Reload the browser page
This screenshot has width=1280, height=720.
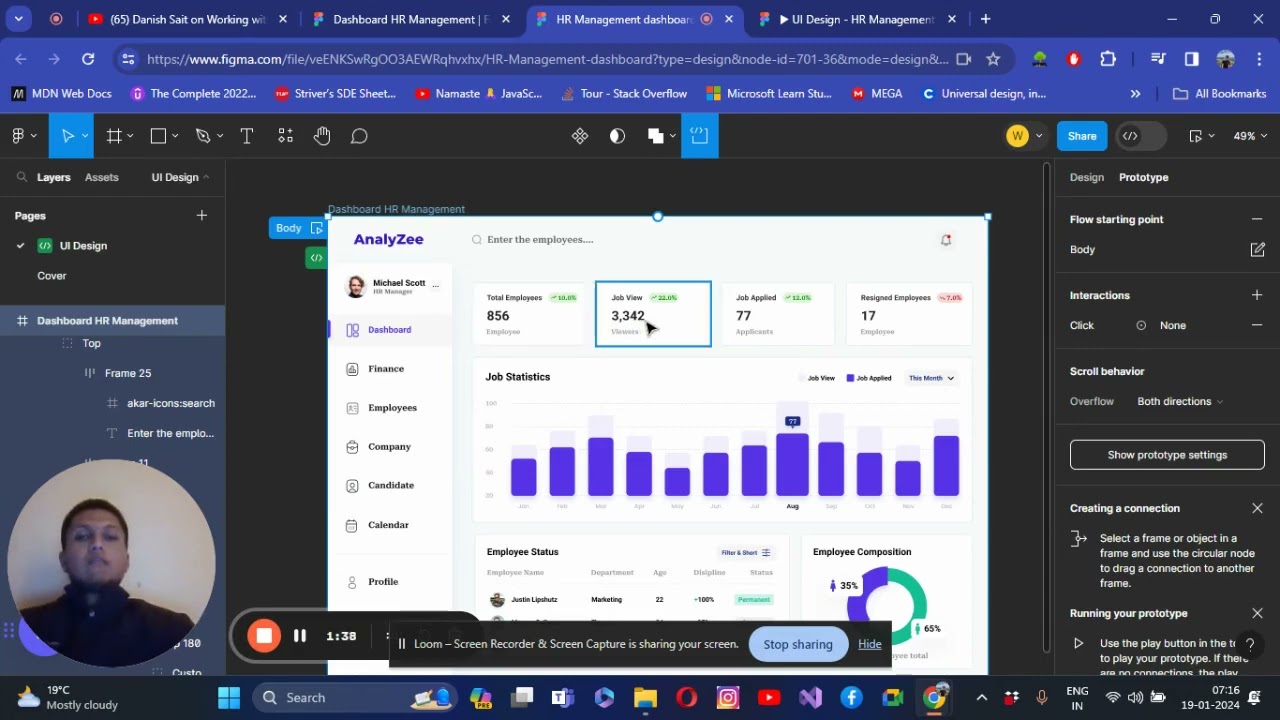(88, 59)
